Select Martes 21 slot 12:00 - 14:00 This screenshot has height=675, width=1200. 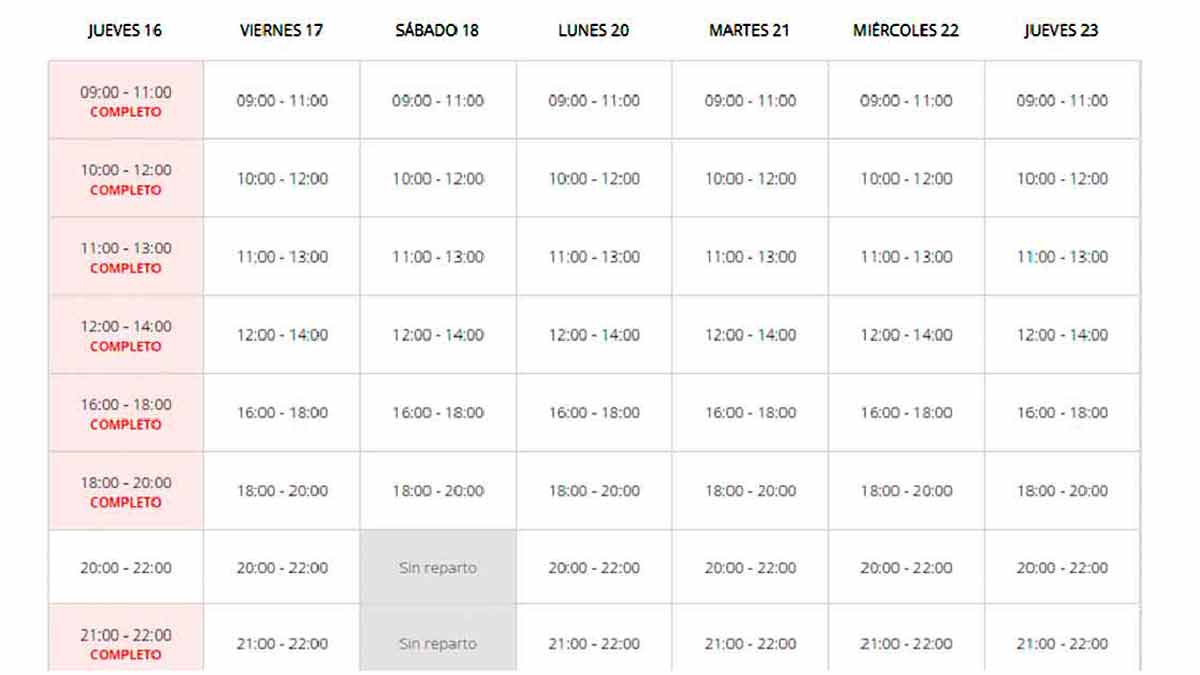[x=750, y=334]
